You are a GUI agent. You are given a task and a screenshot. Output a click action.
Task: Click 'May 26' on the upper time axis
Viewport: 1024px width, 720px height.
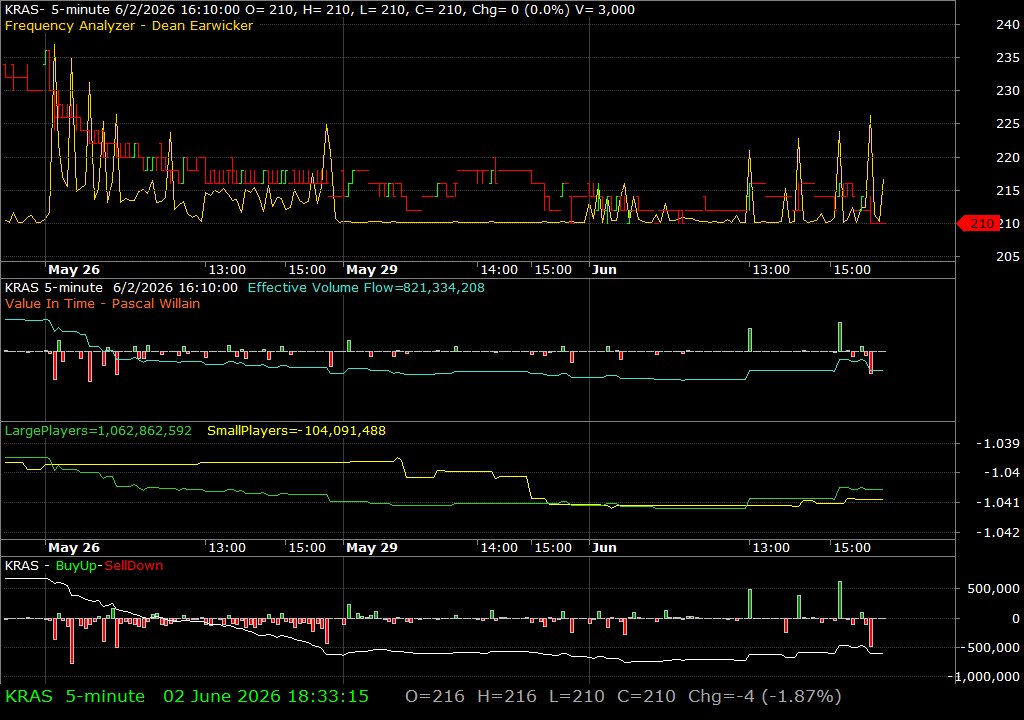click(x=74, y=270)
